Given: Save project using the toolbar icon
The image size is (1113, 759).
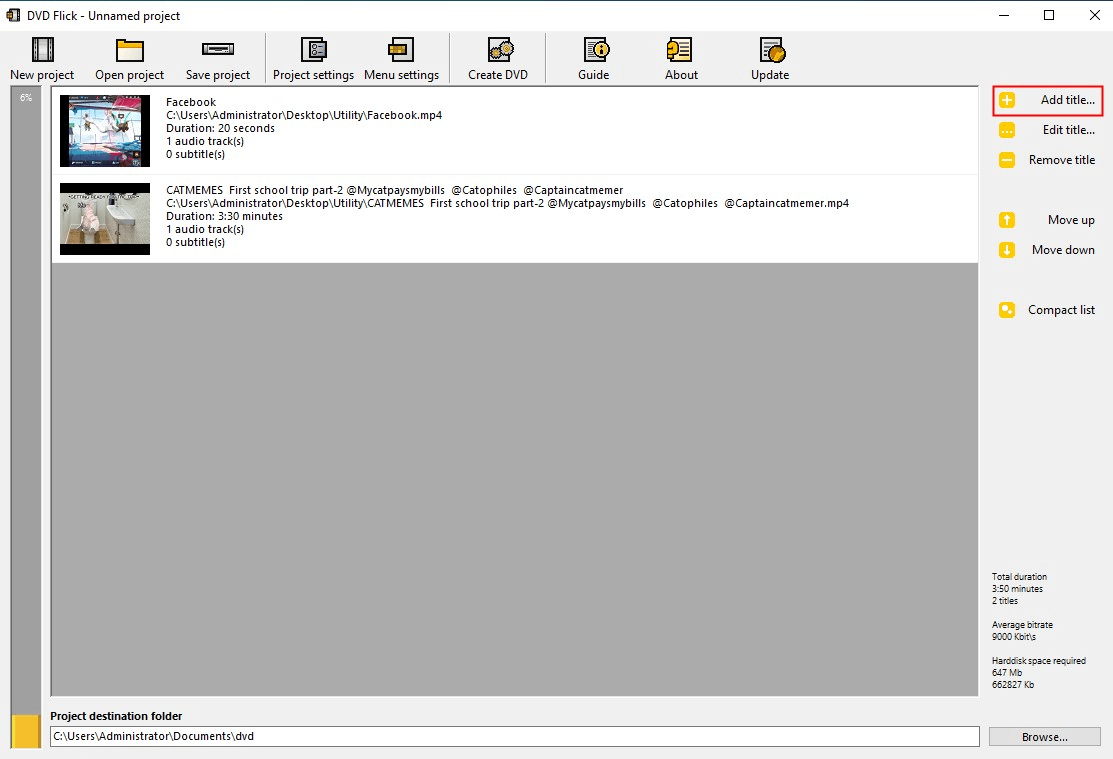Looking at the screenshot, I should point(218,50).
